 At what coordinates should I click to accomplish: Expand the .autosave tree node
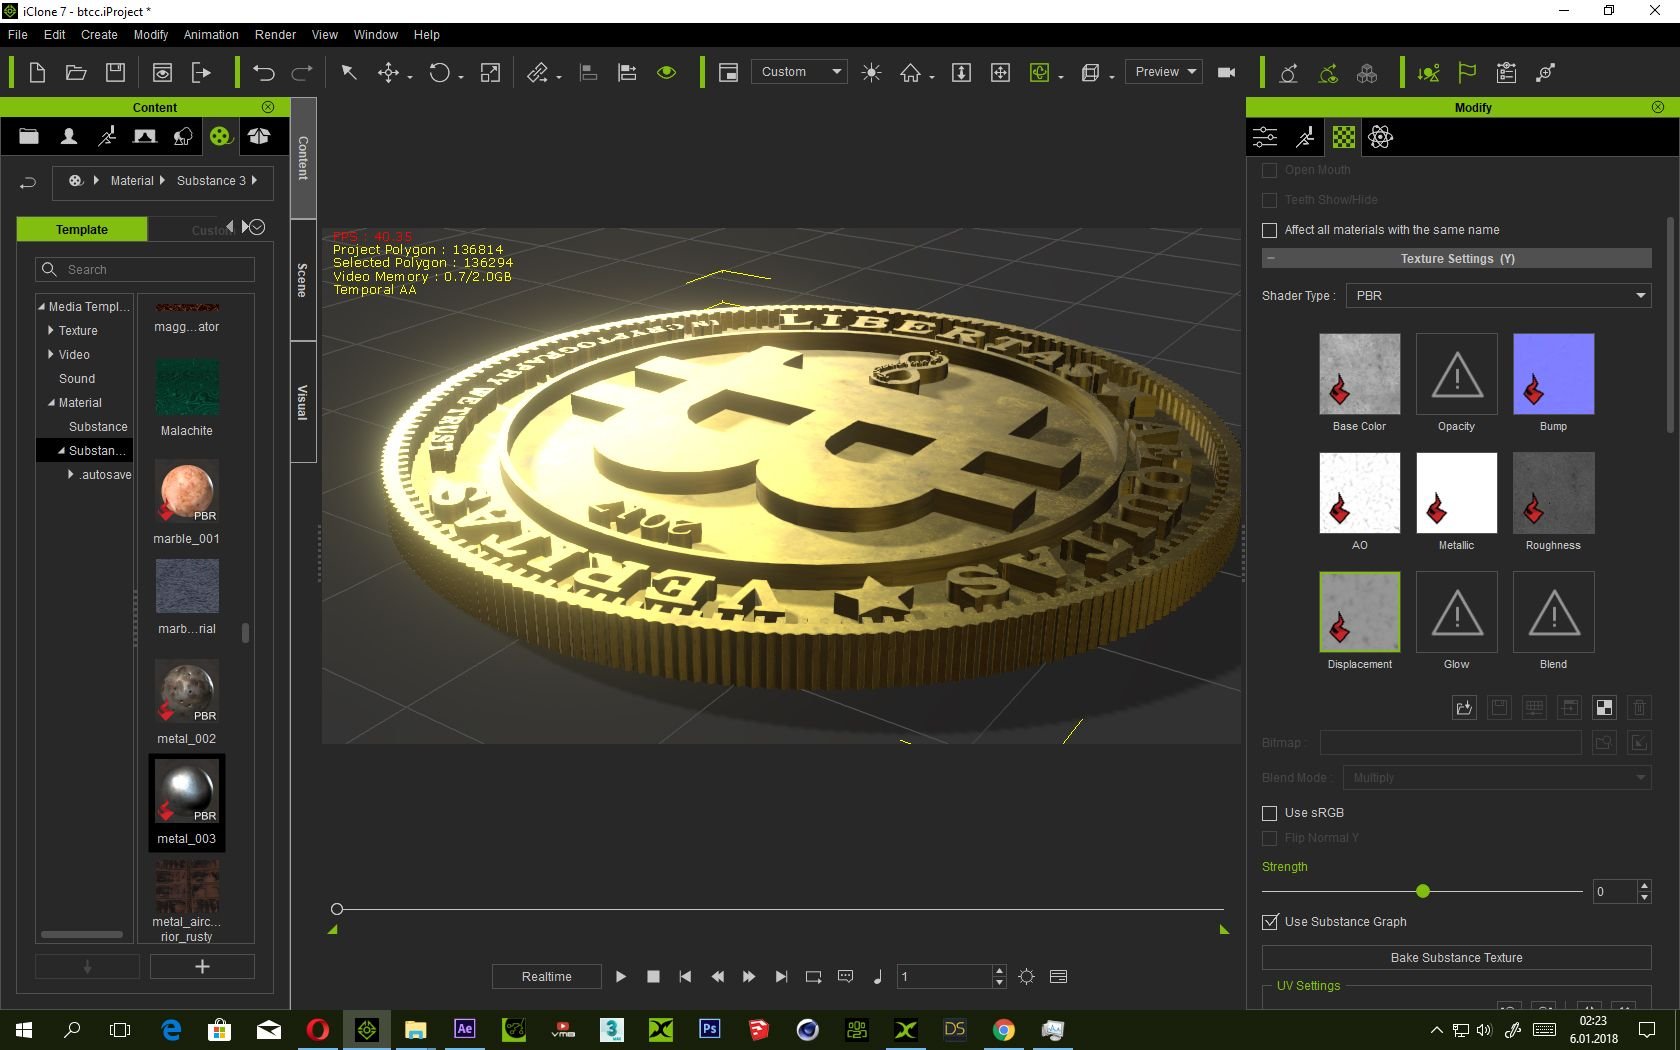tap(70, 475)
